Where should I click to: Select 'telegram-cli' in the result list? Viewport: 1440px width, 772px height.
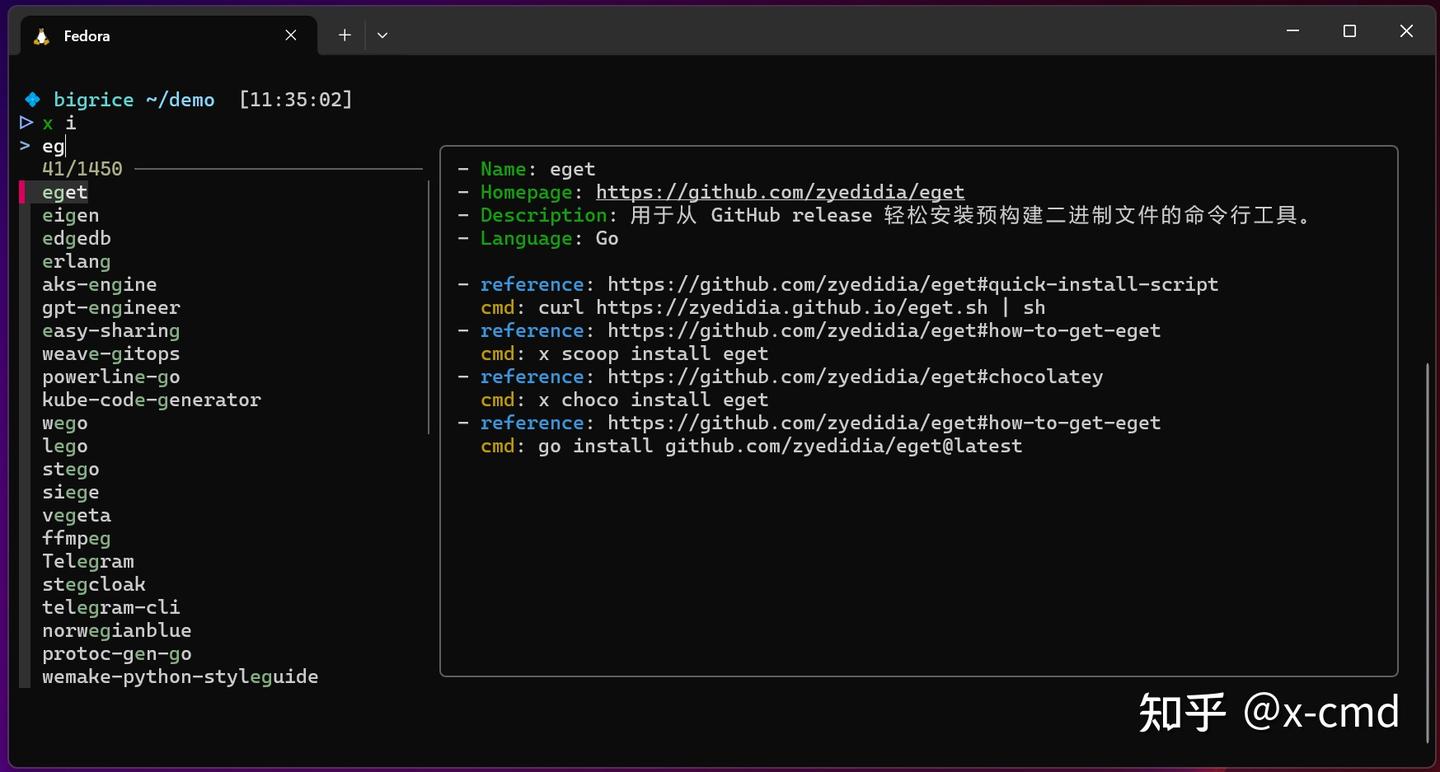click(x=111, y=606)
